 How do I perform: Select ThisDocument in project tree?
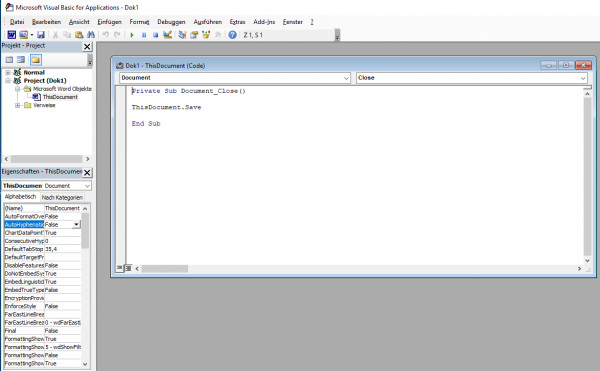point(60,97)
